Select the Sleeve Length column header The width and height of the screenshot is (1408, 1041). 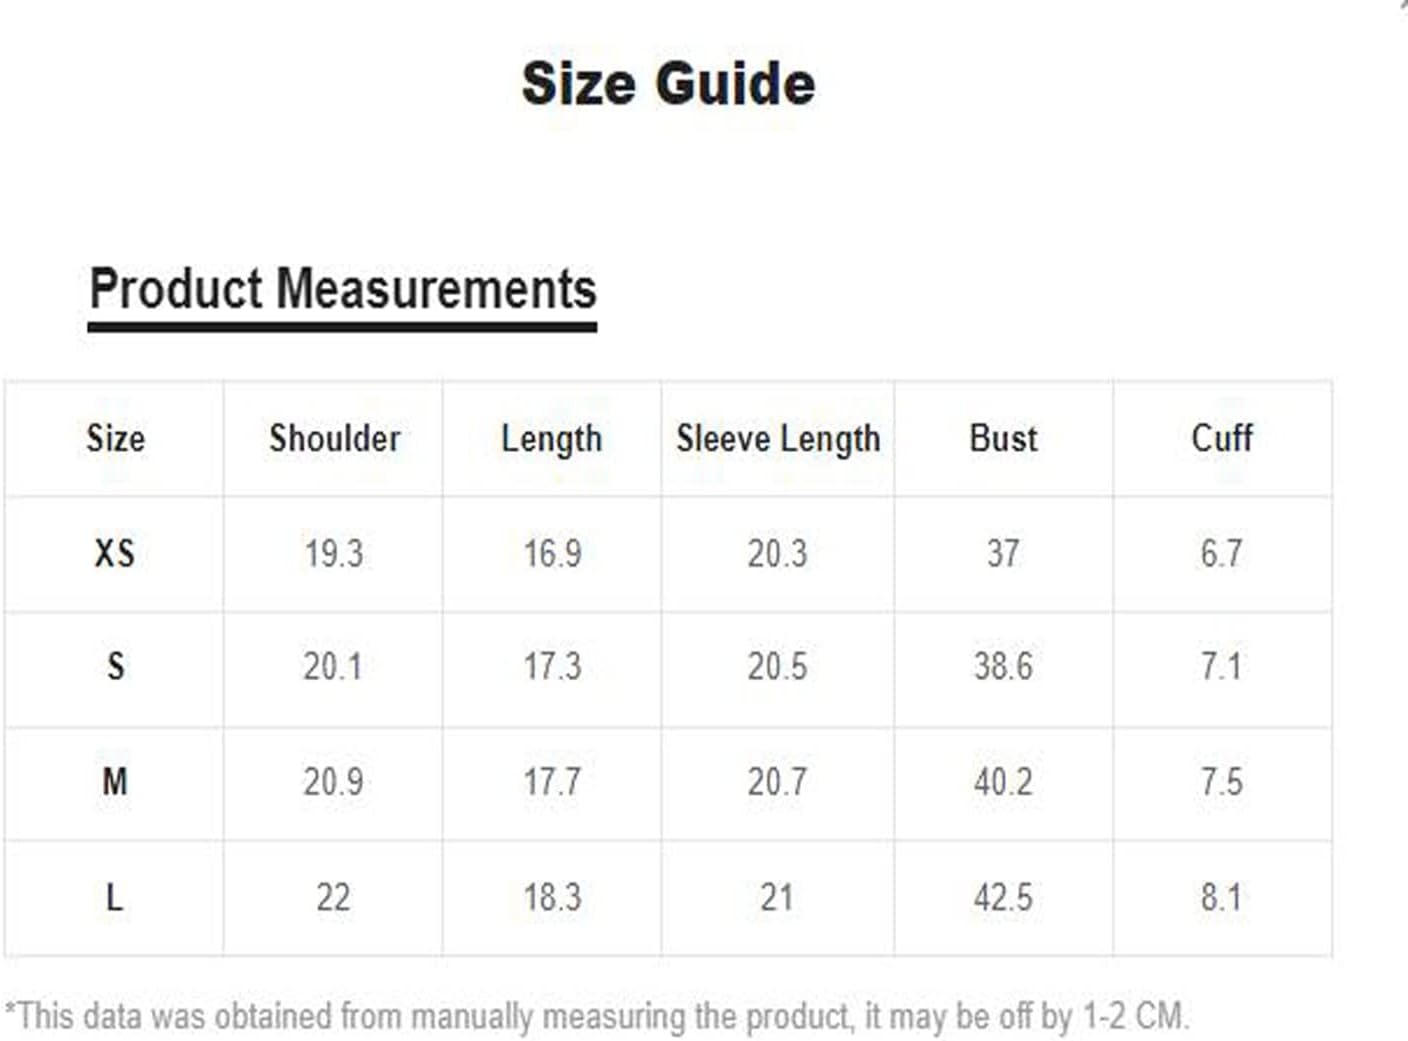pos(778,439)
